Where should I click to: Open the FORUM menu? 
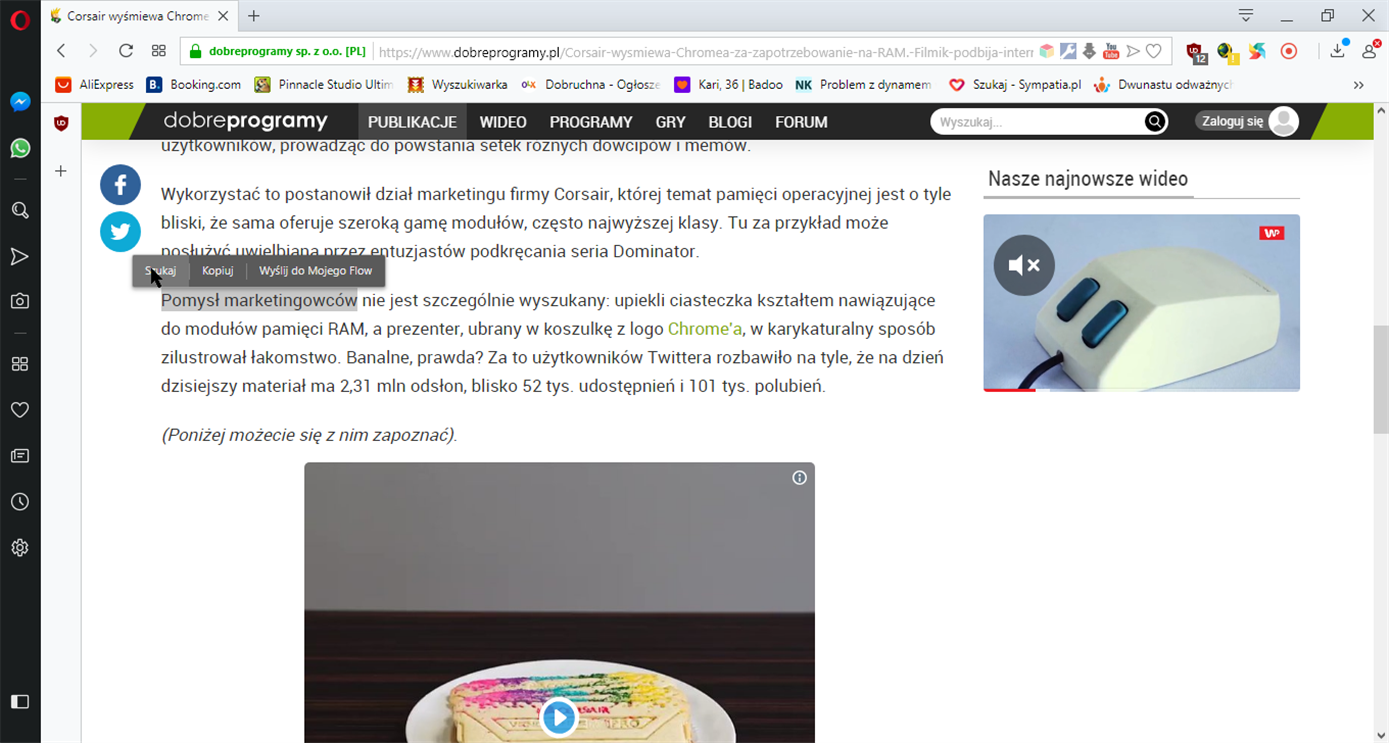[801, 122]
